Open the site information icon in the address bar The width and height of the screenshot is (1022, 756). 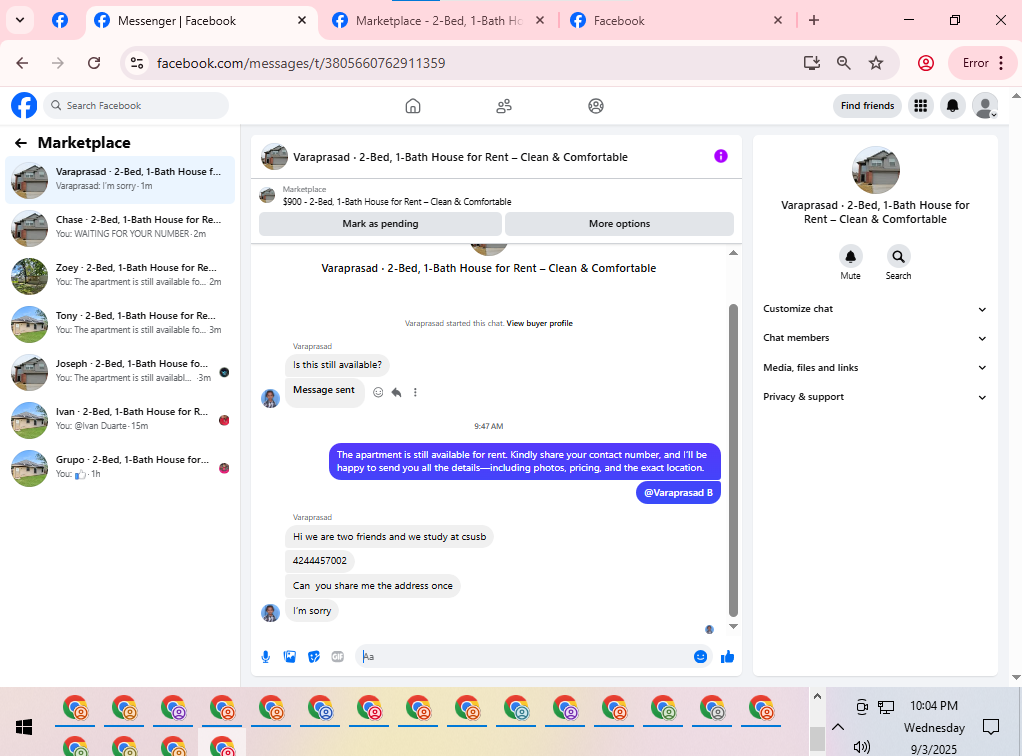tap(137, 63)
